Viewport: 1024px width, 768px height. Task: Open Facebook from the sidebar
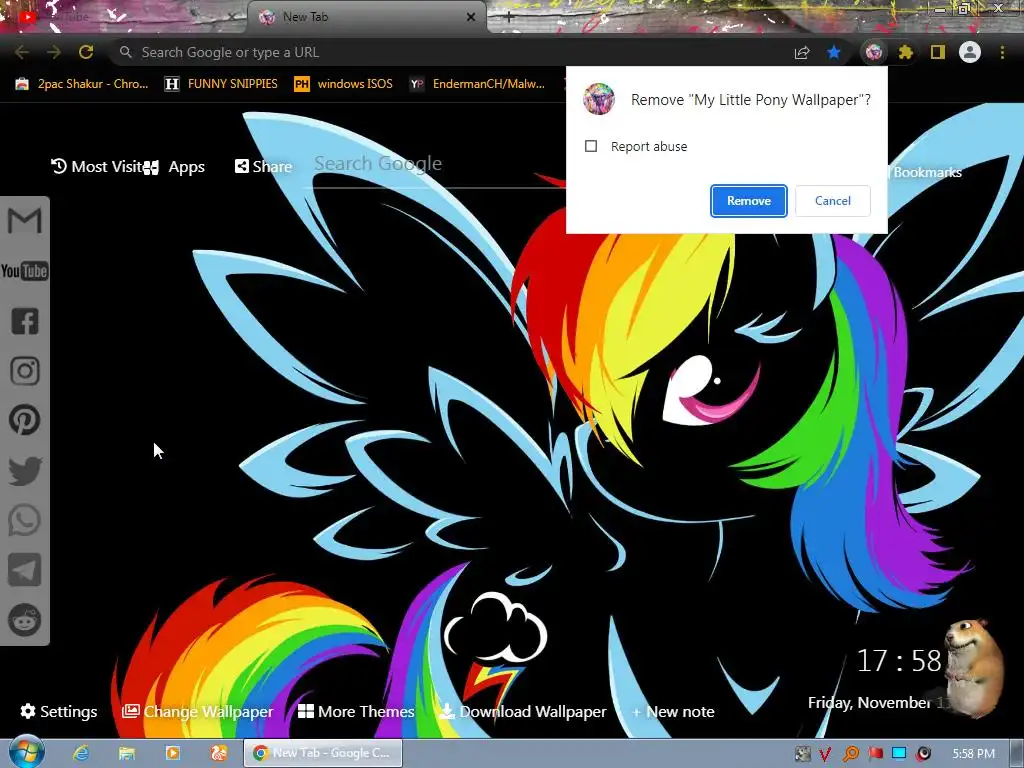pos(25,321)
